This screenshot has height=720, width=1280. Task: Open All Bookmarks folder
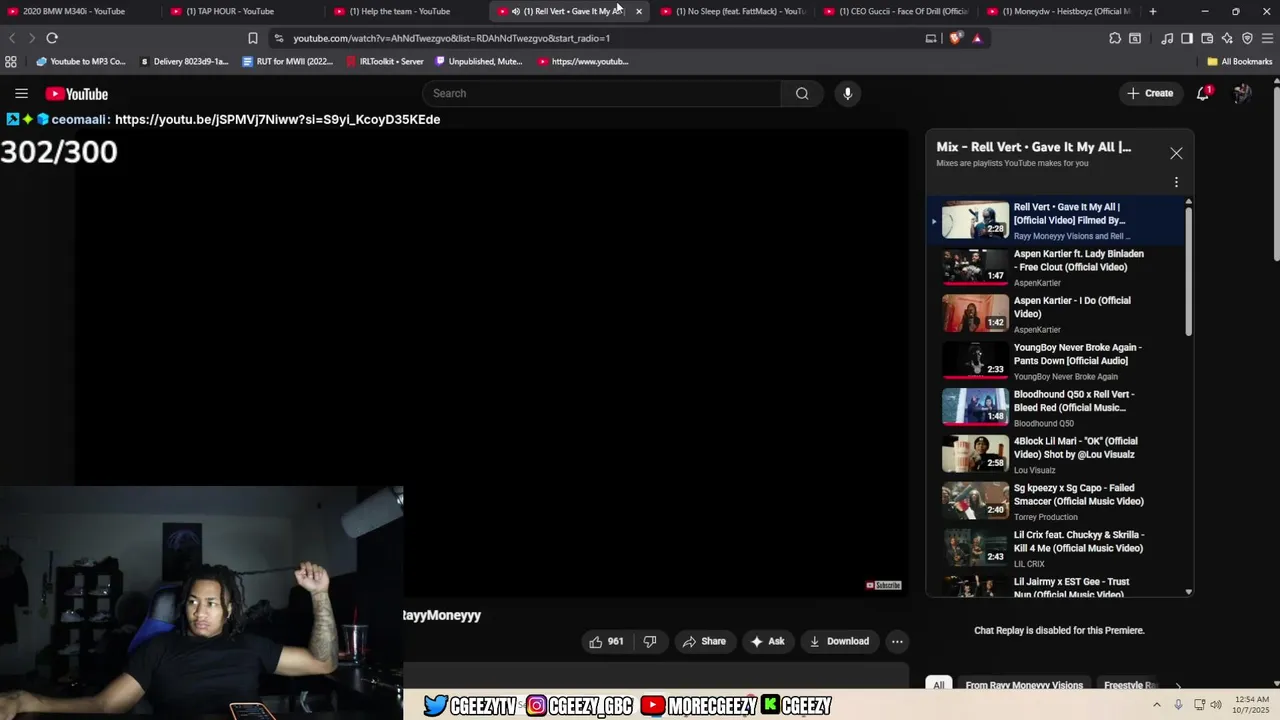point(1239,61)
